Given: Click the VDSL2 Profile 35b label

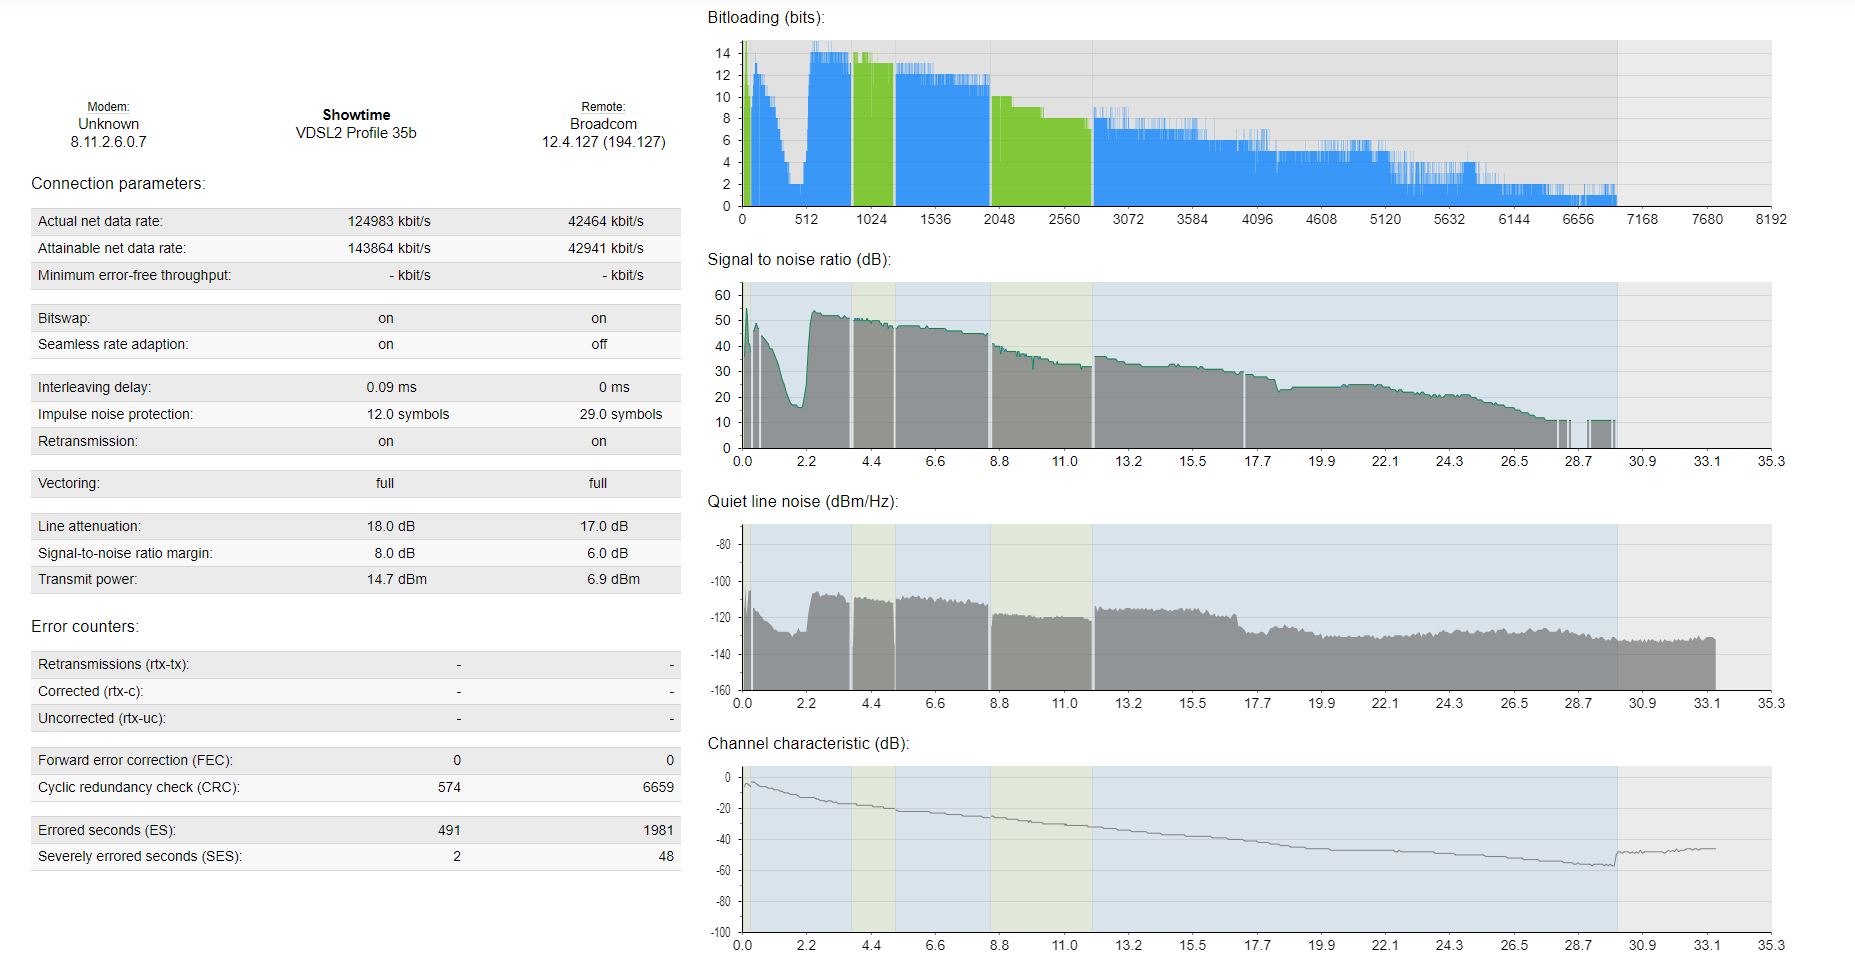Looking at the screenshot, I should (x=356, y=132).
